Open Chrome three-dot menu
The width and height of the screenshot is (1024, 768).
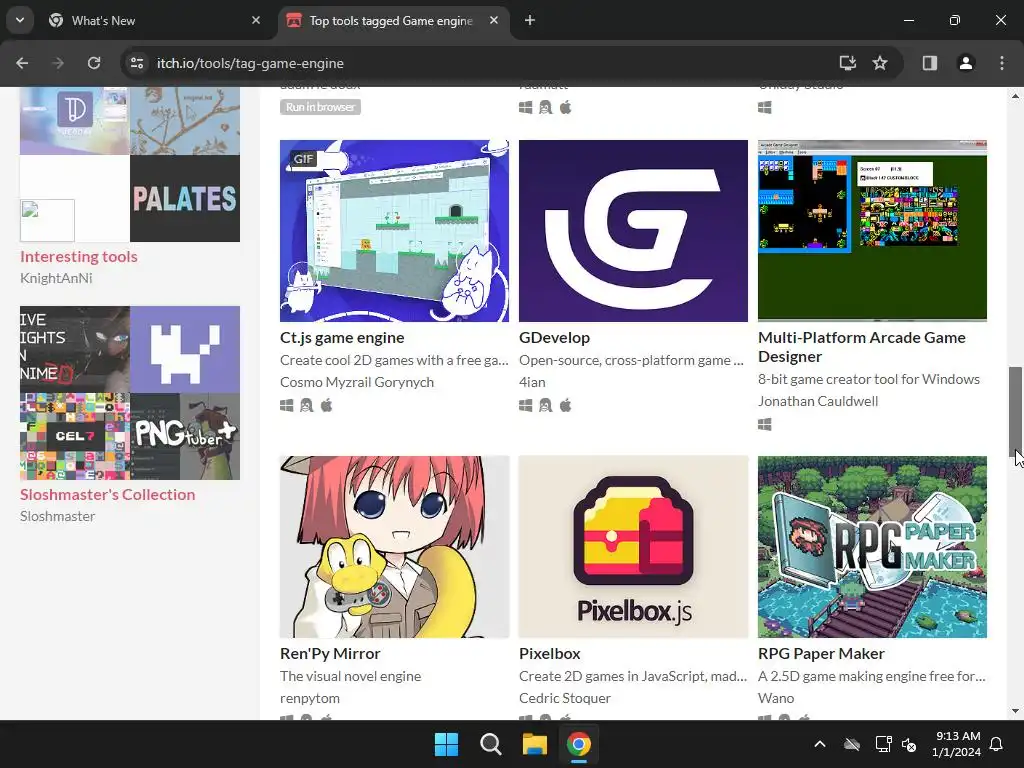[1002, 63]
